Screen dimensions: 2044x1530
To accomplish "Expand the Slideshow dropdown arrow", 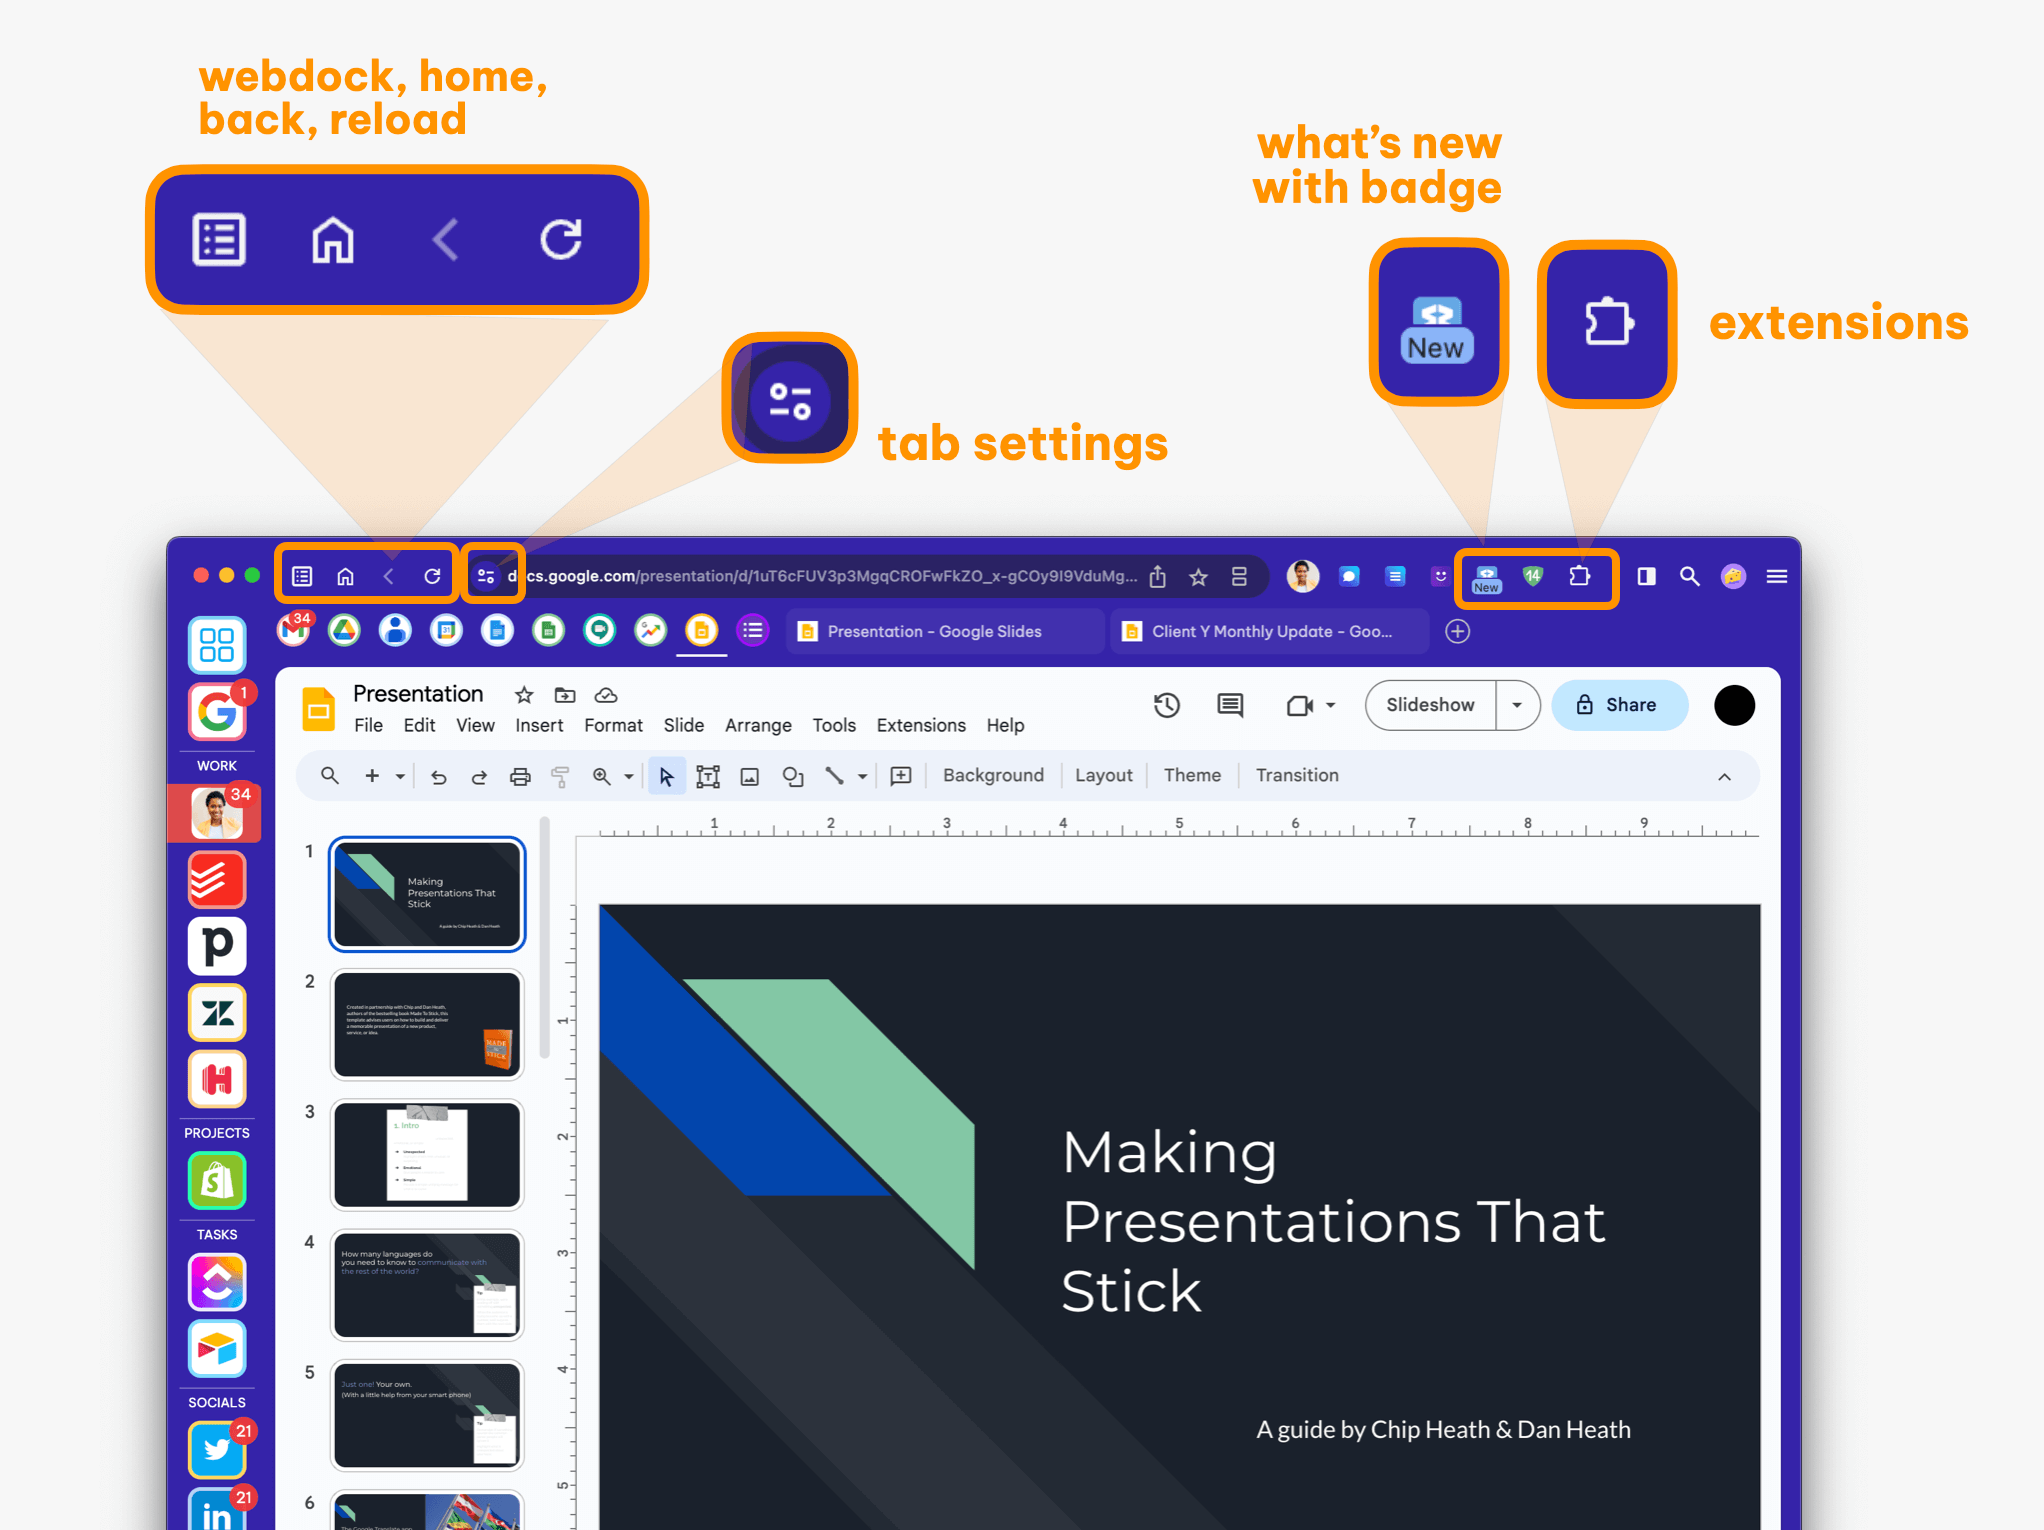I will 1517,706.
